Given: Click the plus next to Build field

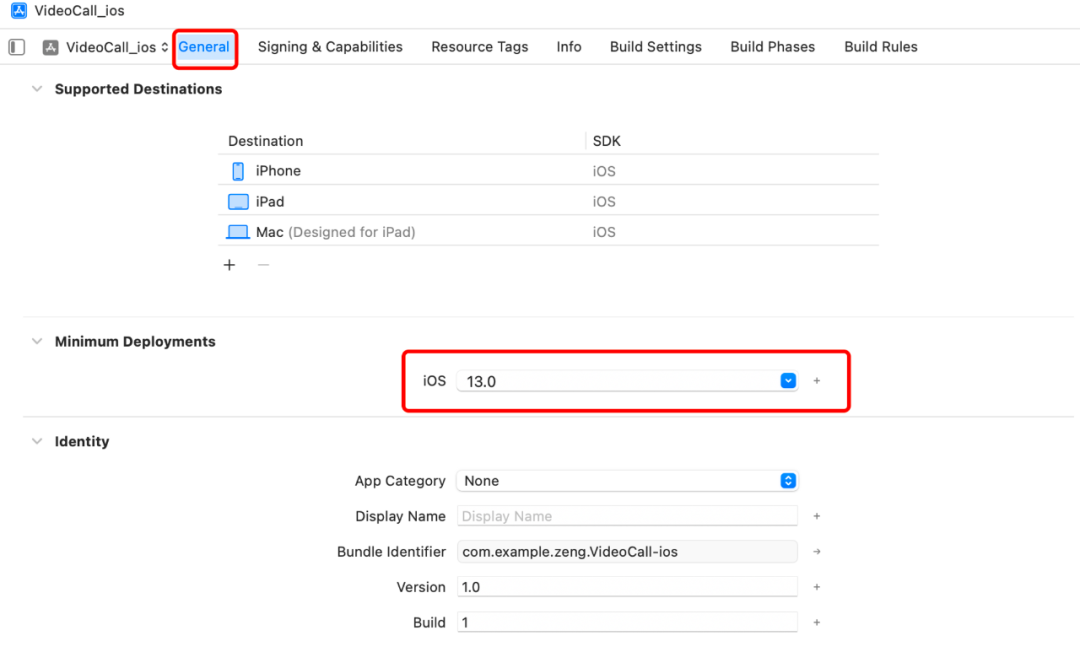Looking at the screenshot, I should [x=817, y=622].
